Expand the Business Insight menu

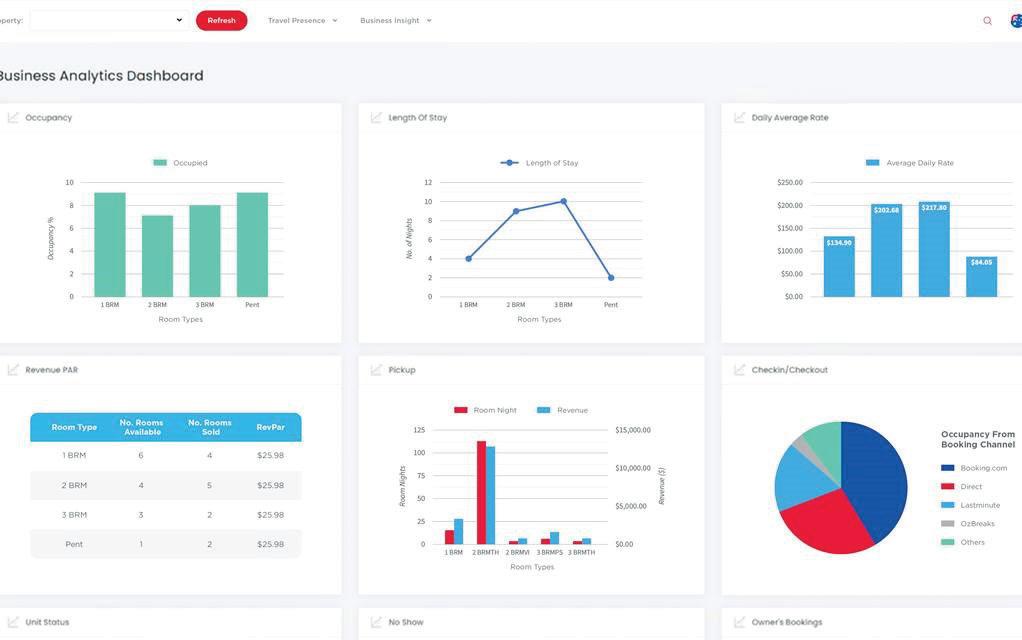point(396,21)
